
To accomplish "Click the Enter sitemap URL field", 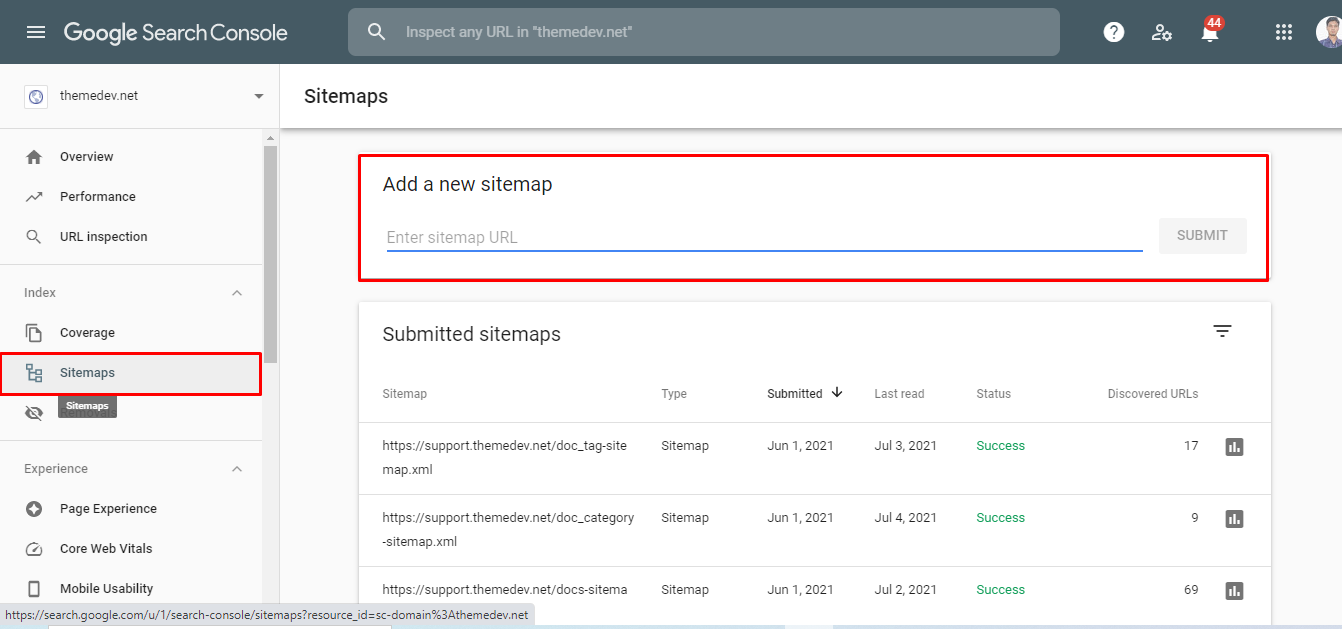I will point(764,237).
